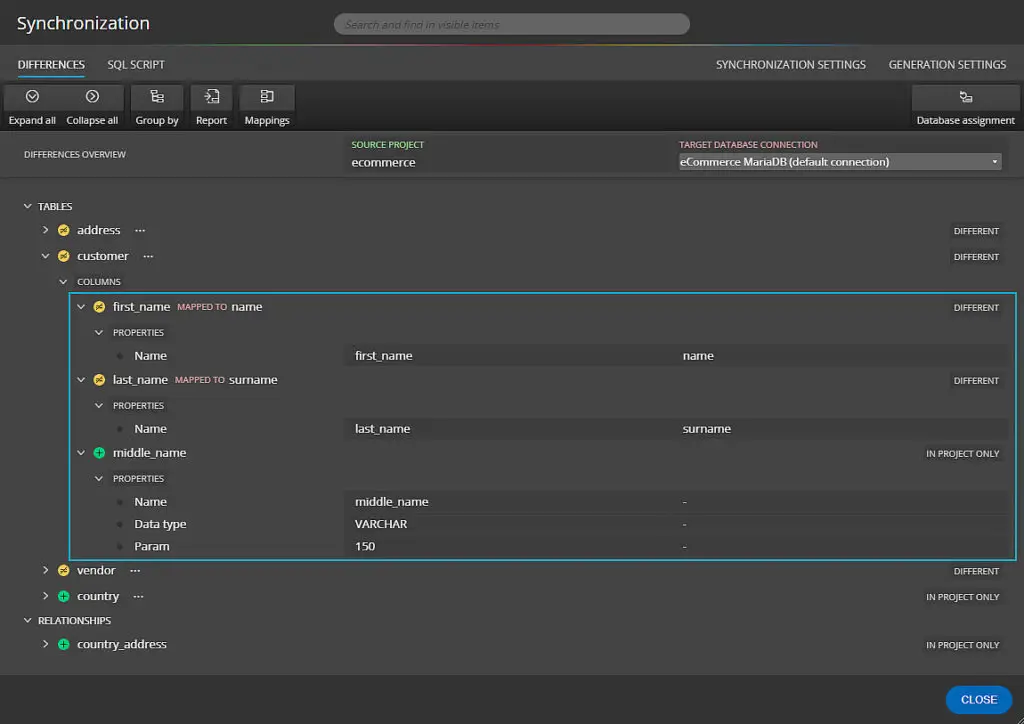Viewport: 1024px width, 724px height.
Task: Collapse the TABLES section
Action: (x=27, y=206)
